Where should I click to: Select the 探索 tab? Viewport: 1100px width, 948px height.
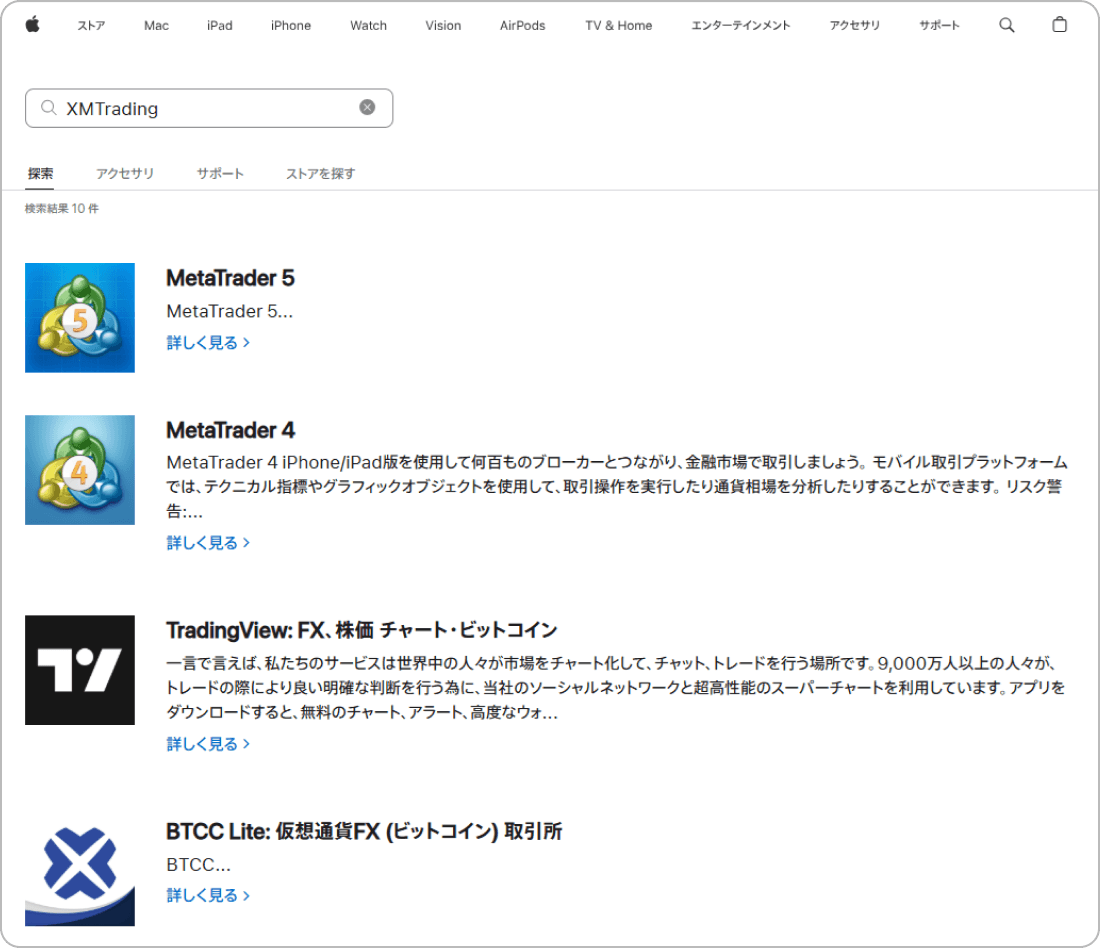[x=41, y=173]
